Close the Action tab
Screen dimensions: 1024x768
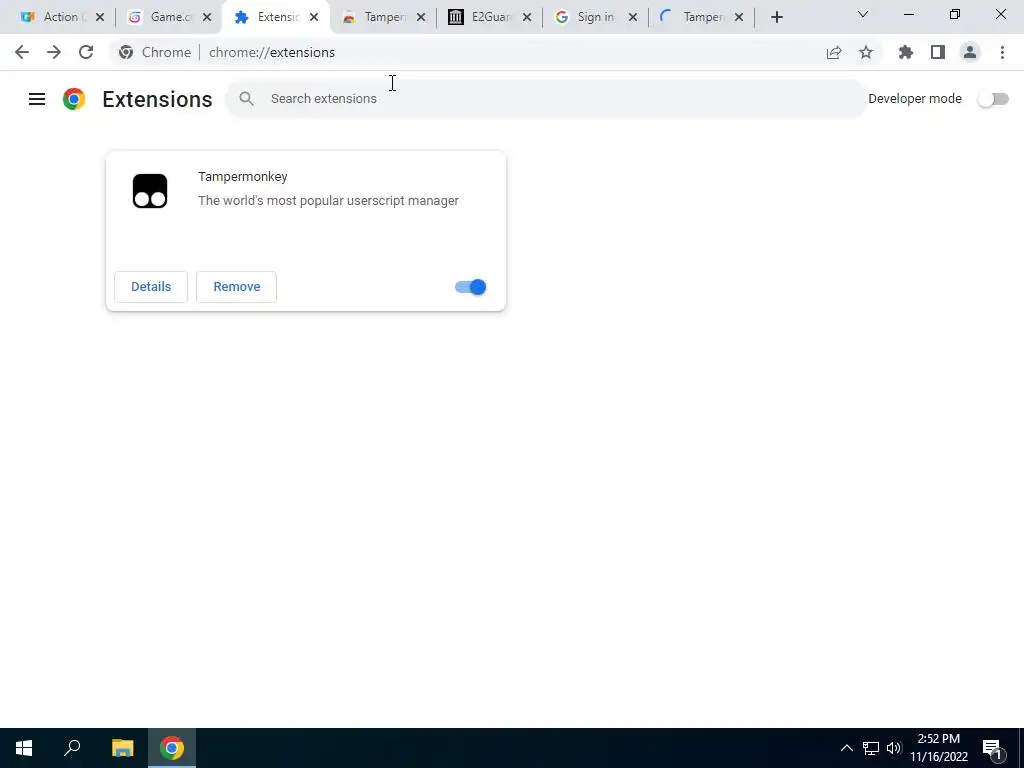click(100, 17)
